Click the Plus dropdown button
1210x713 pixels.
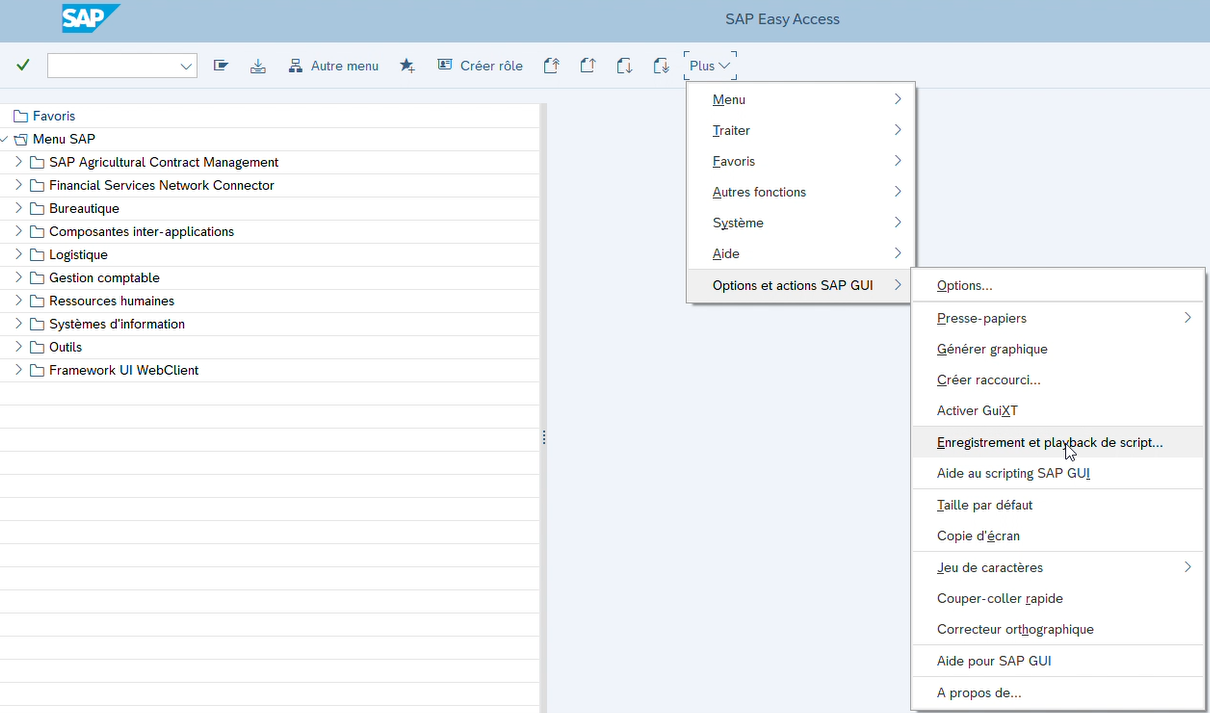[x=711, y=66]
